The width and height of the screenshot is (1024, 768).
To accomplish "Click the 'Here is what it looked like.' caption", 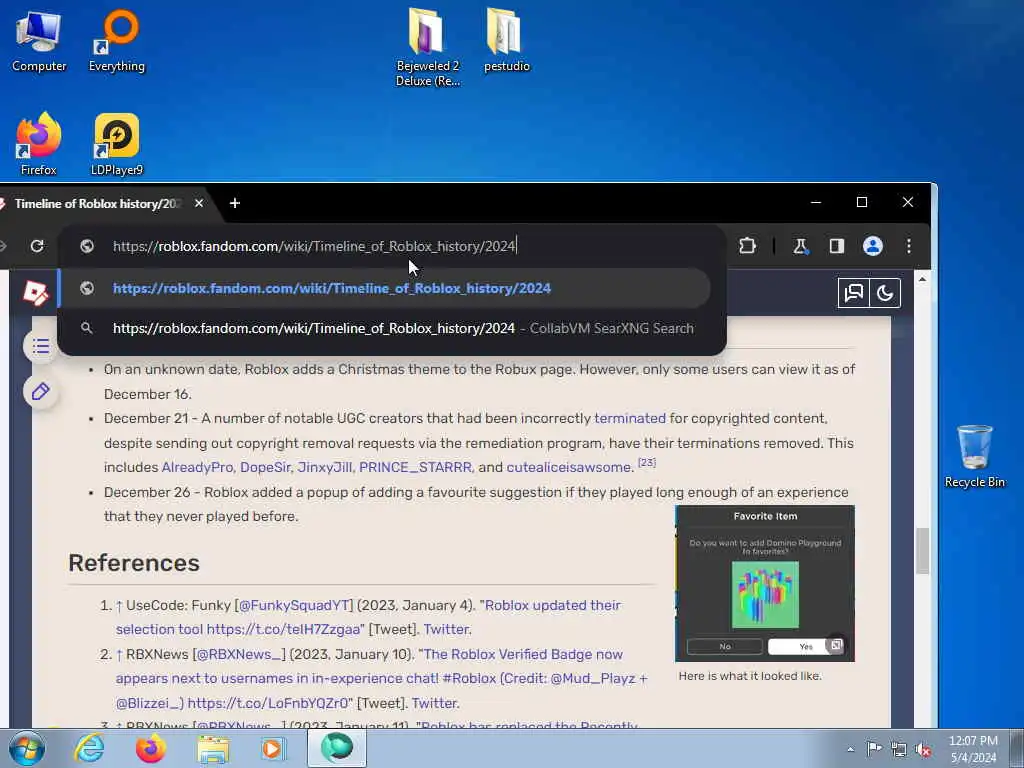I will 750,676.
